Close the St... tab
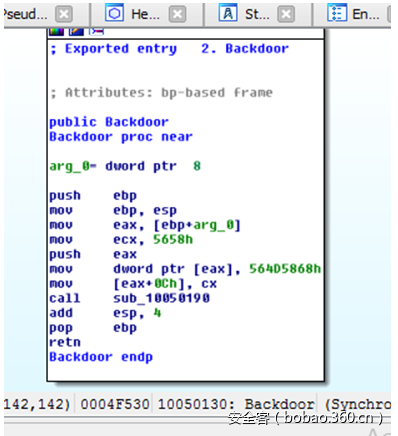The height and width of the screenshot is (436, 398). (x=286, y=14)
